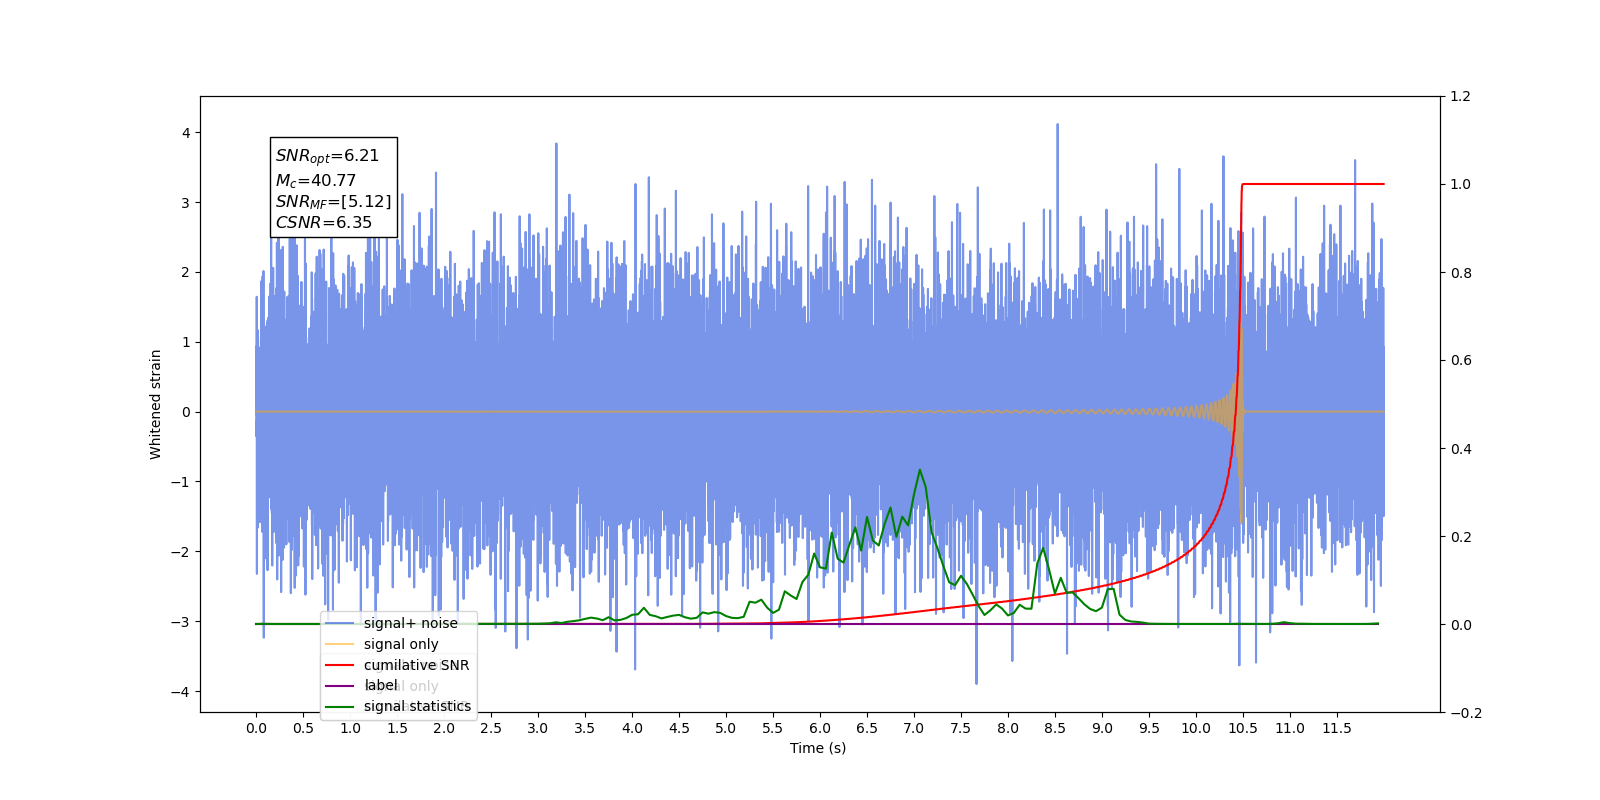The height and width of the screenshot is (800, 1600).
Task: Click the blue signal+ noise legend line
Action: point(340,623)
